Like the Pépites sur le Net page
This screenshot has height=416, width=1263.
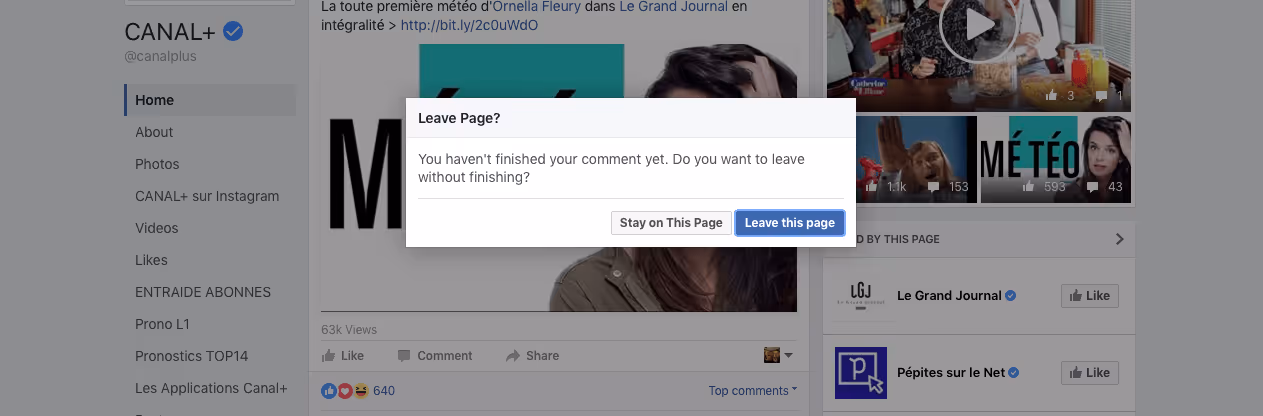tap(1089, 373)
